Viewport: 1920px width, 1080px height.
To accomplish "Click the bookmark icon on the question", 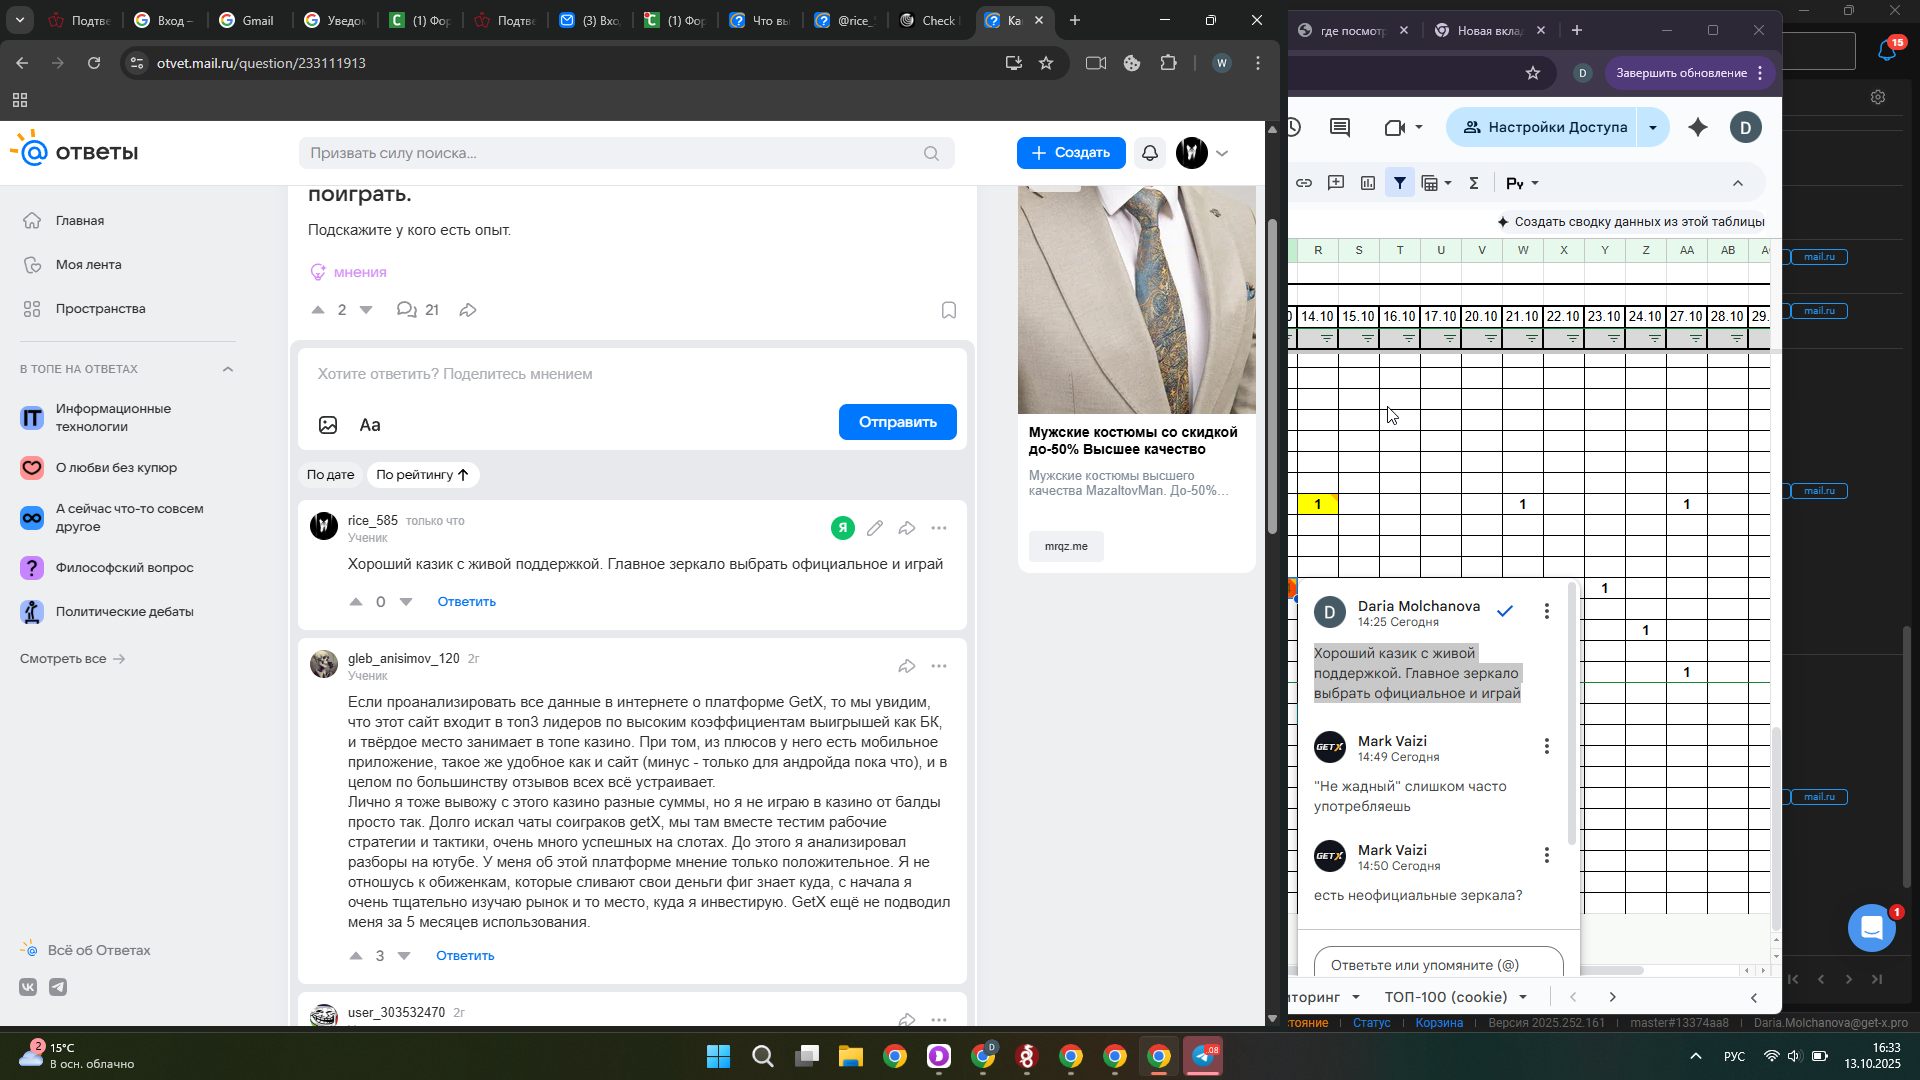I will click(x=948, y=310).
